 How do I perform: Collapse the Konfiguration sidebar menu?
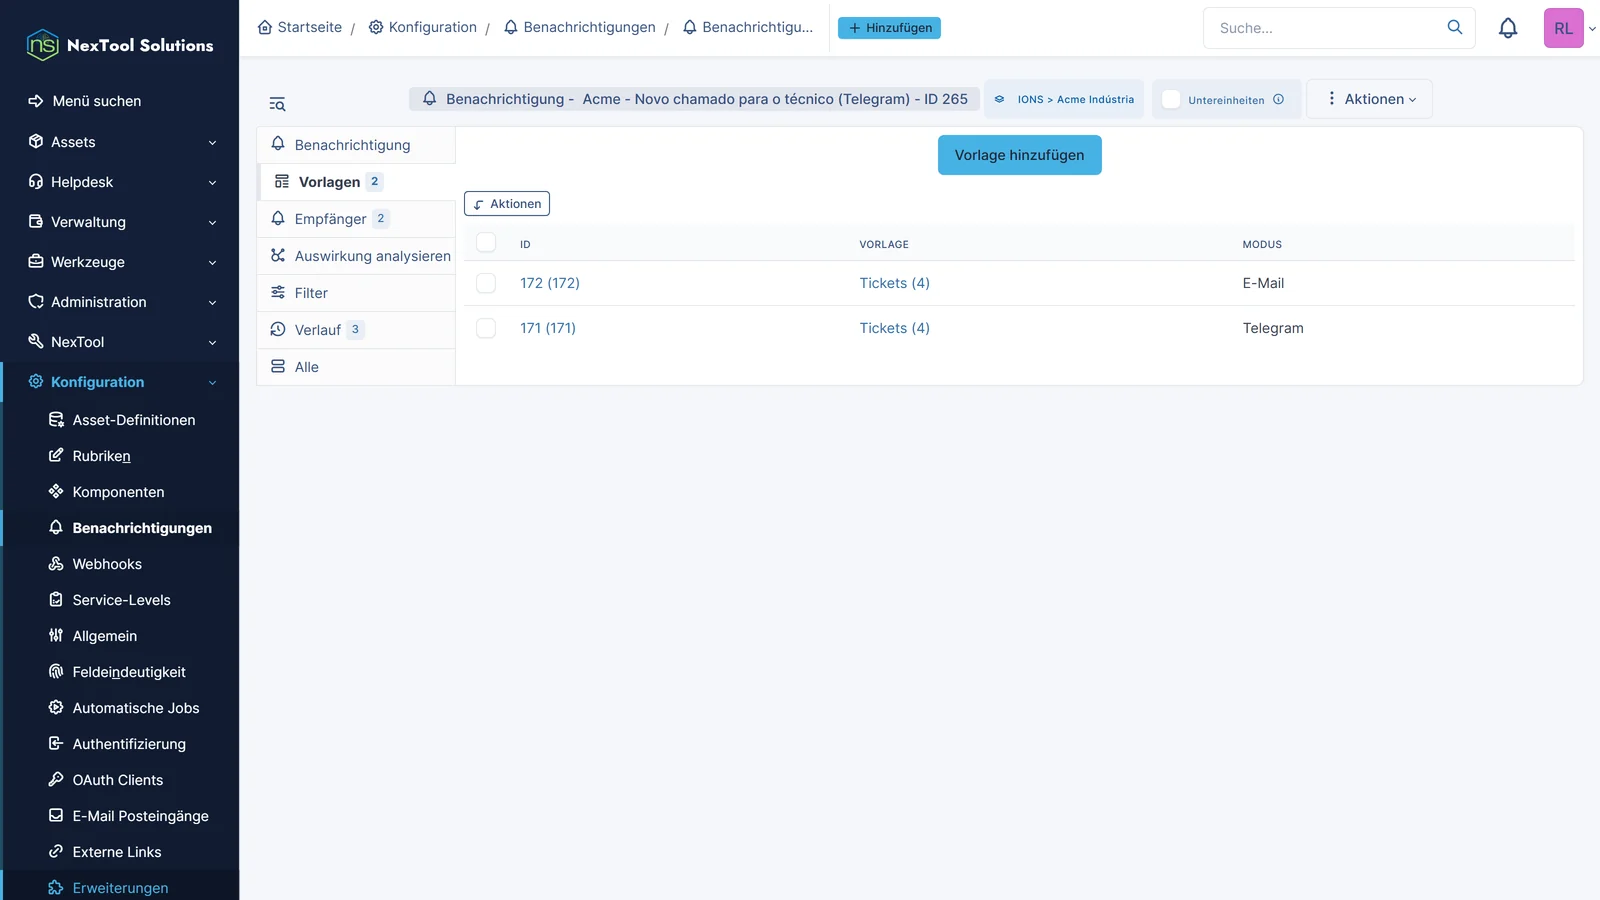click(120, 382)
